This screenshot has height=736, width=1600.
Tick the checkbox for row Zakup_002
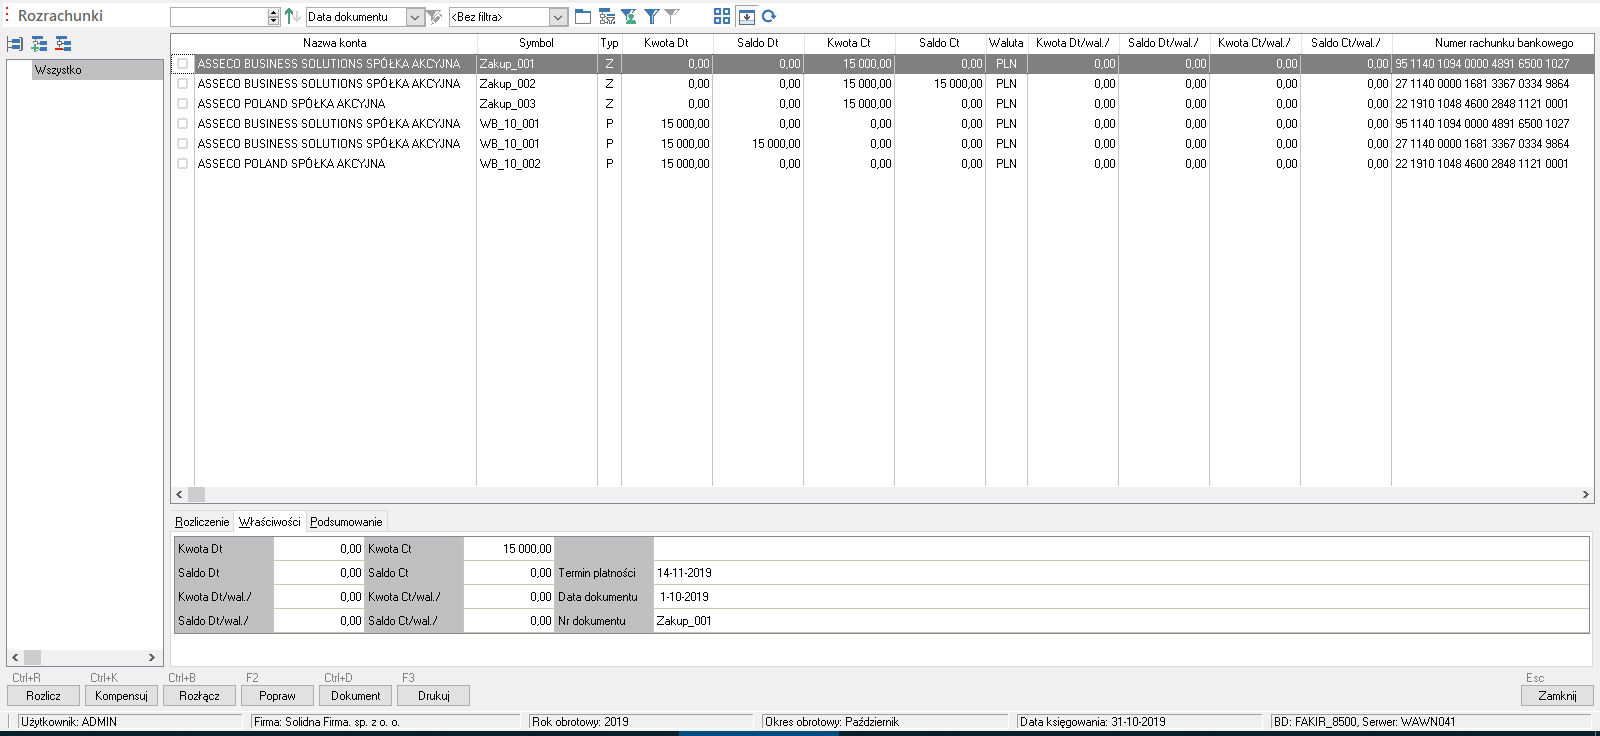pyautogui.click(x=183, y=83)
